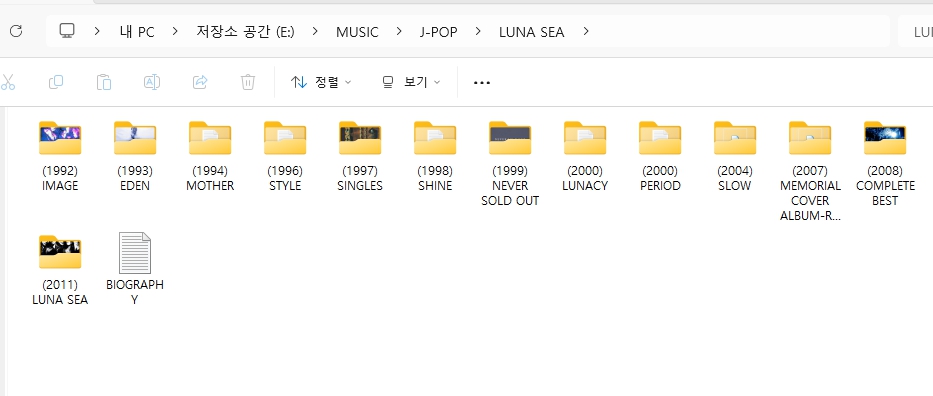Select the (2000) LUNACY folder icon
Screen dimensions: 933x396
point(585,138)
